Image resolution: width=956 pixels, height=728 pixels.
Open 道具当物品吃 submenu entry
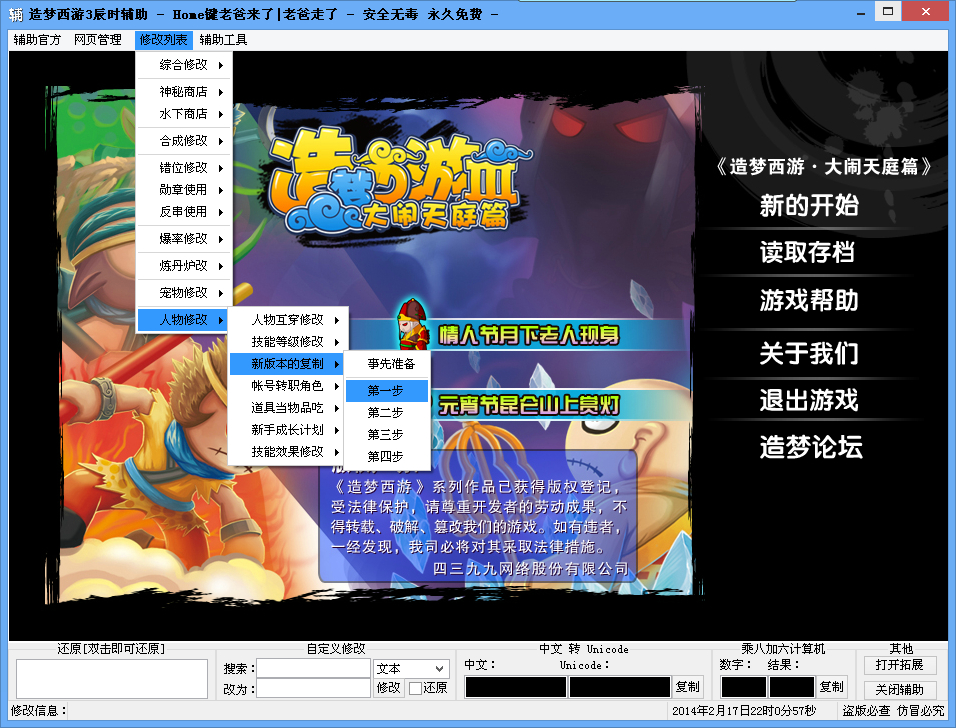(288, 408)
